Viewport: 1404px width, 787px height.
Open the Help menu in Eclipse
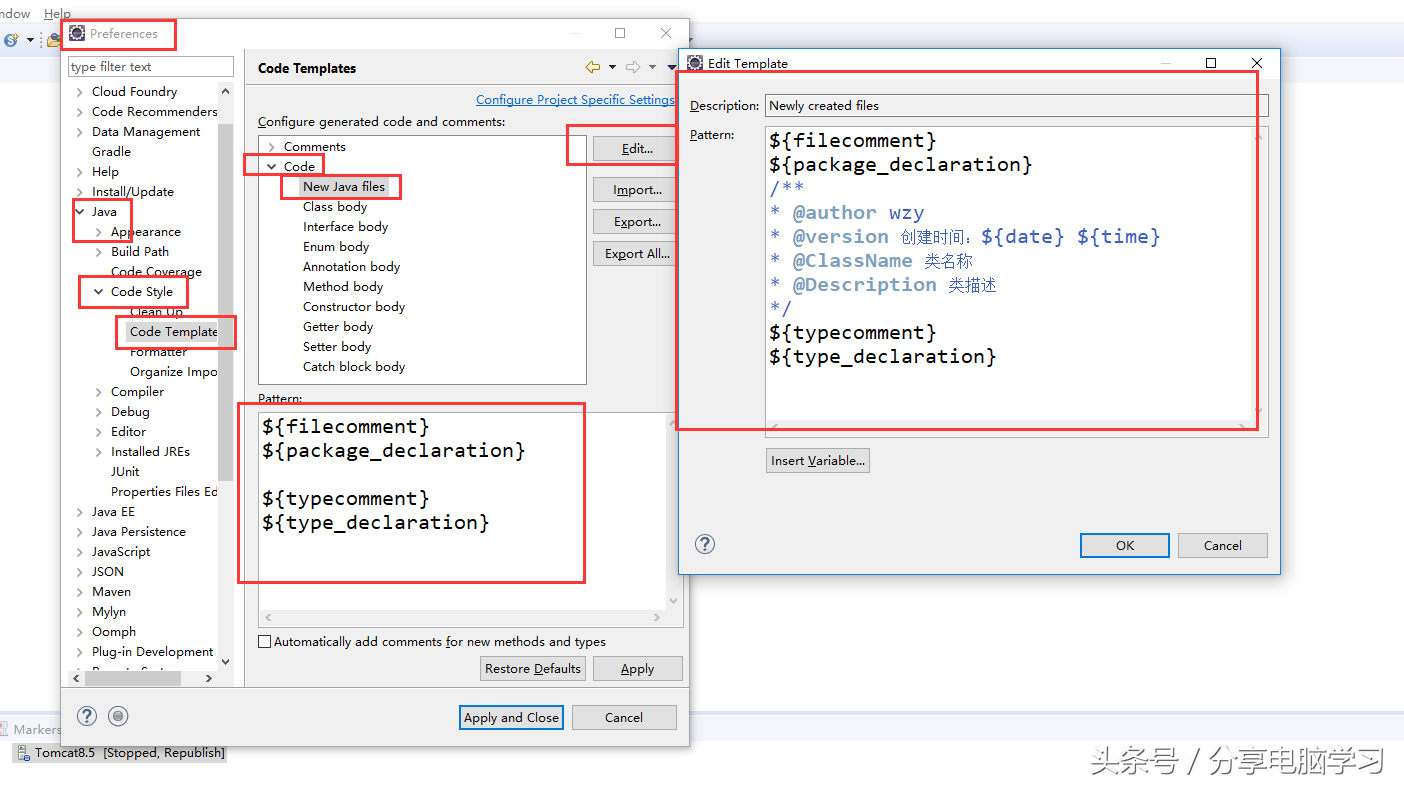pos(57,14)
